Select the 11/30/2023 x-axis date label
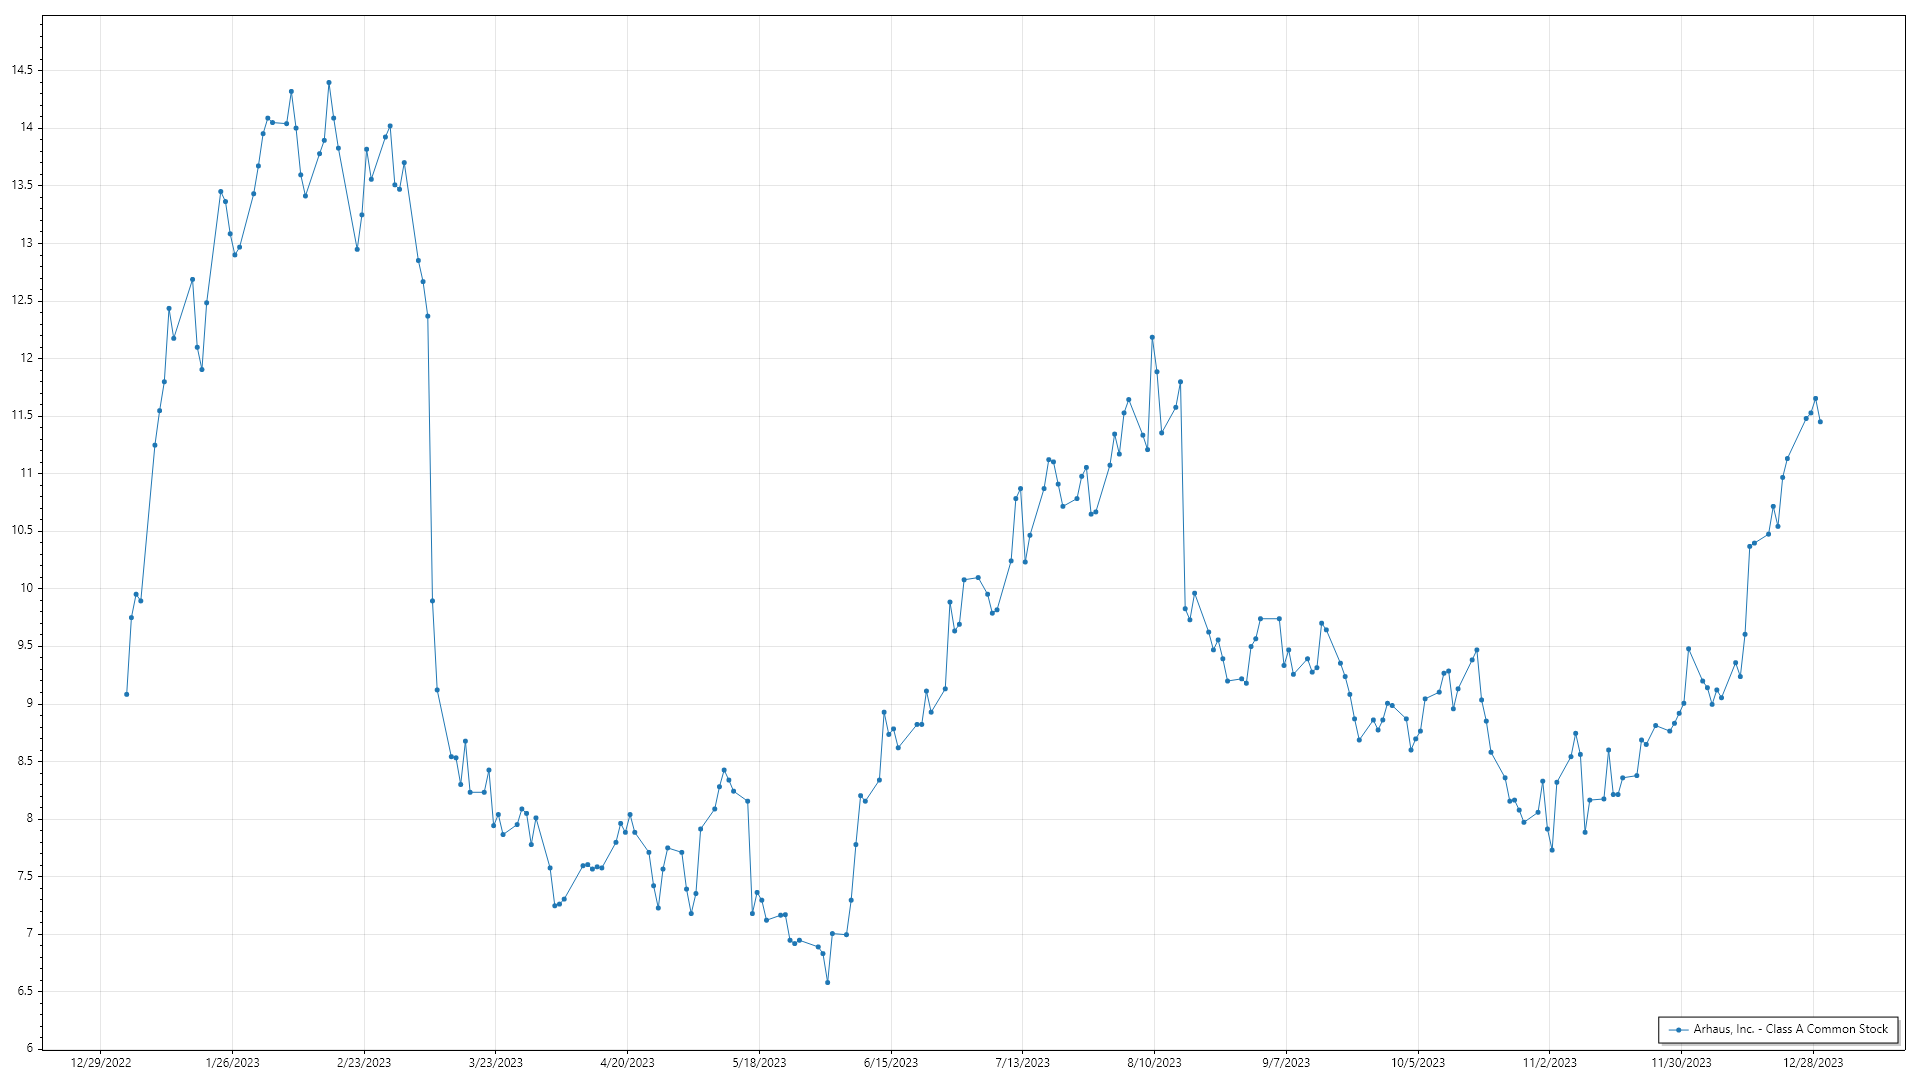 click(1681, 1063)
